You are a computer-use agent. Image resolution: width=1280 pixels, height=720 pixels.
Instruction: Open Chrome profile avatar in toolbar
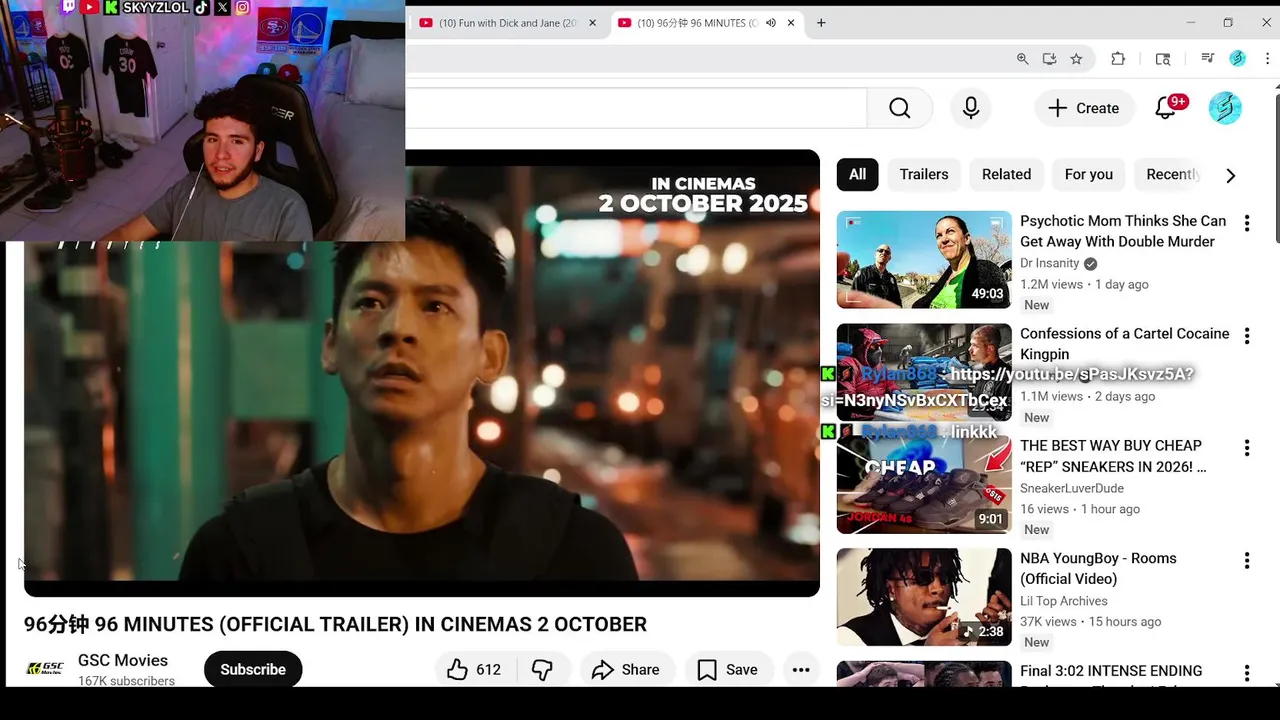click(1237, 59)
